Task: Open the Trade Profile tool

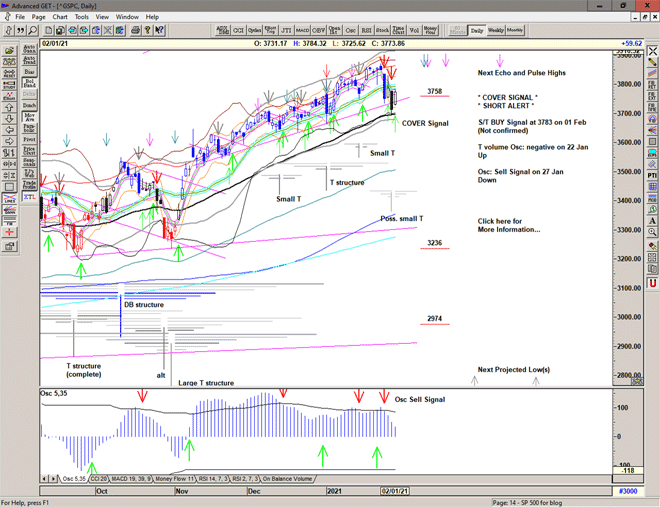Action: coord(29,184)
